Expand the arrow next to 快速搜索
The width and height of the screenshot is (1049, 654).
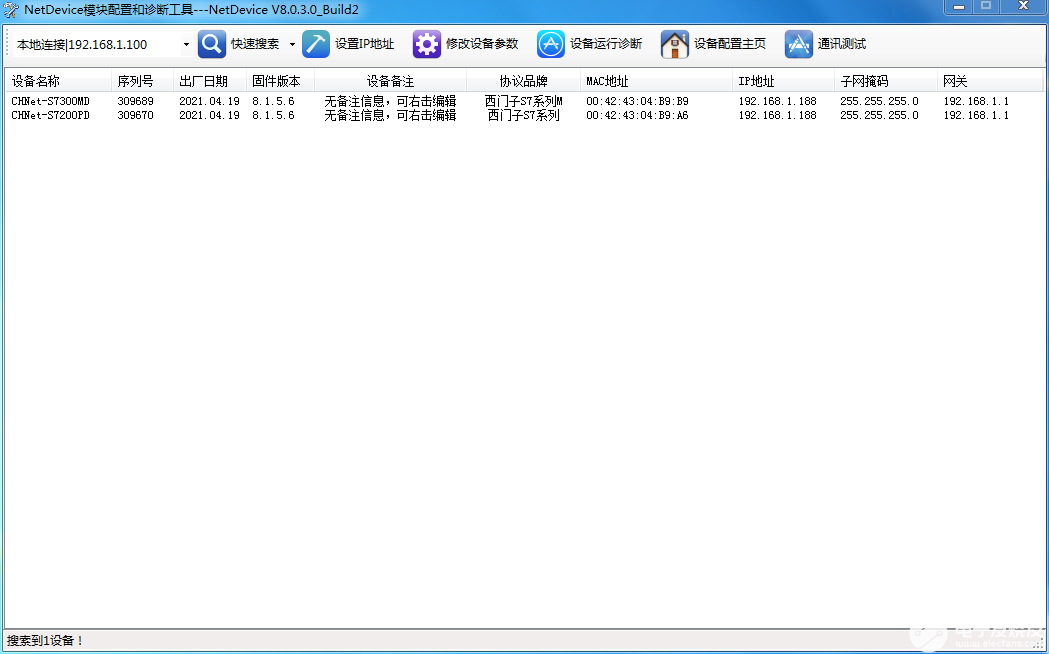[x=293, y=44]
